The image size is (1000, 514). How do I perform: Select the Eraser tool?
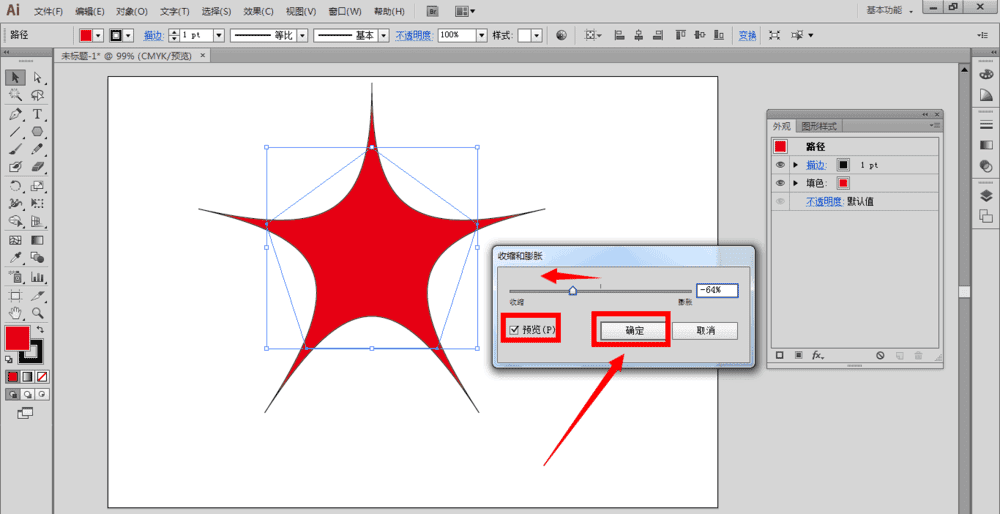pyautogui.click(x=38, y=167)
